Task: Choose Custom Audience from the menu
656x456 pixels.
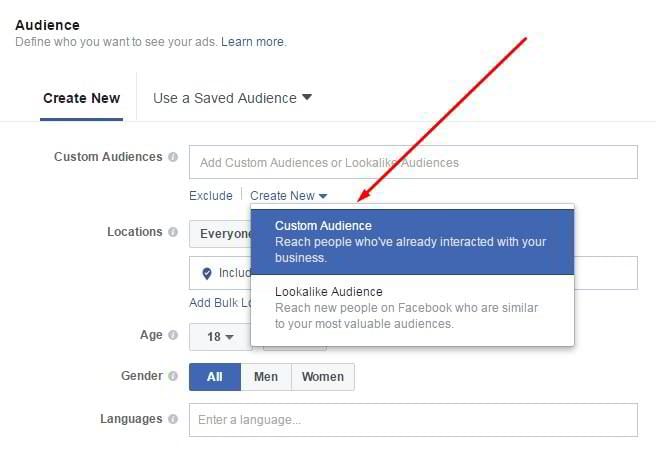Action: pos(412,241)
